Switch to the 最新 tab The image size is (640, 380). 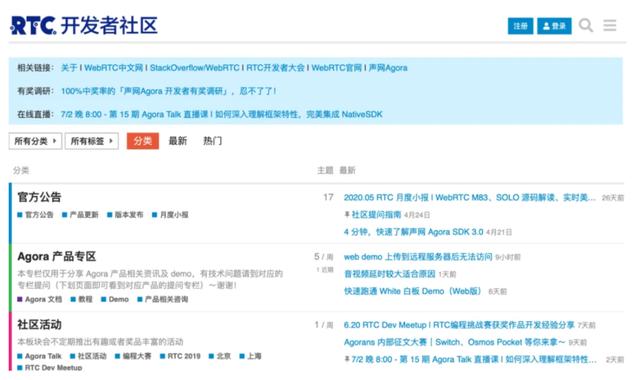click(x=178, y=141)
